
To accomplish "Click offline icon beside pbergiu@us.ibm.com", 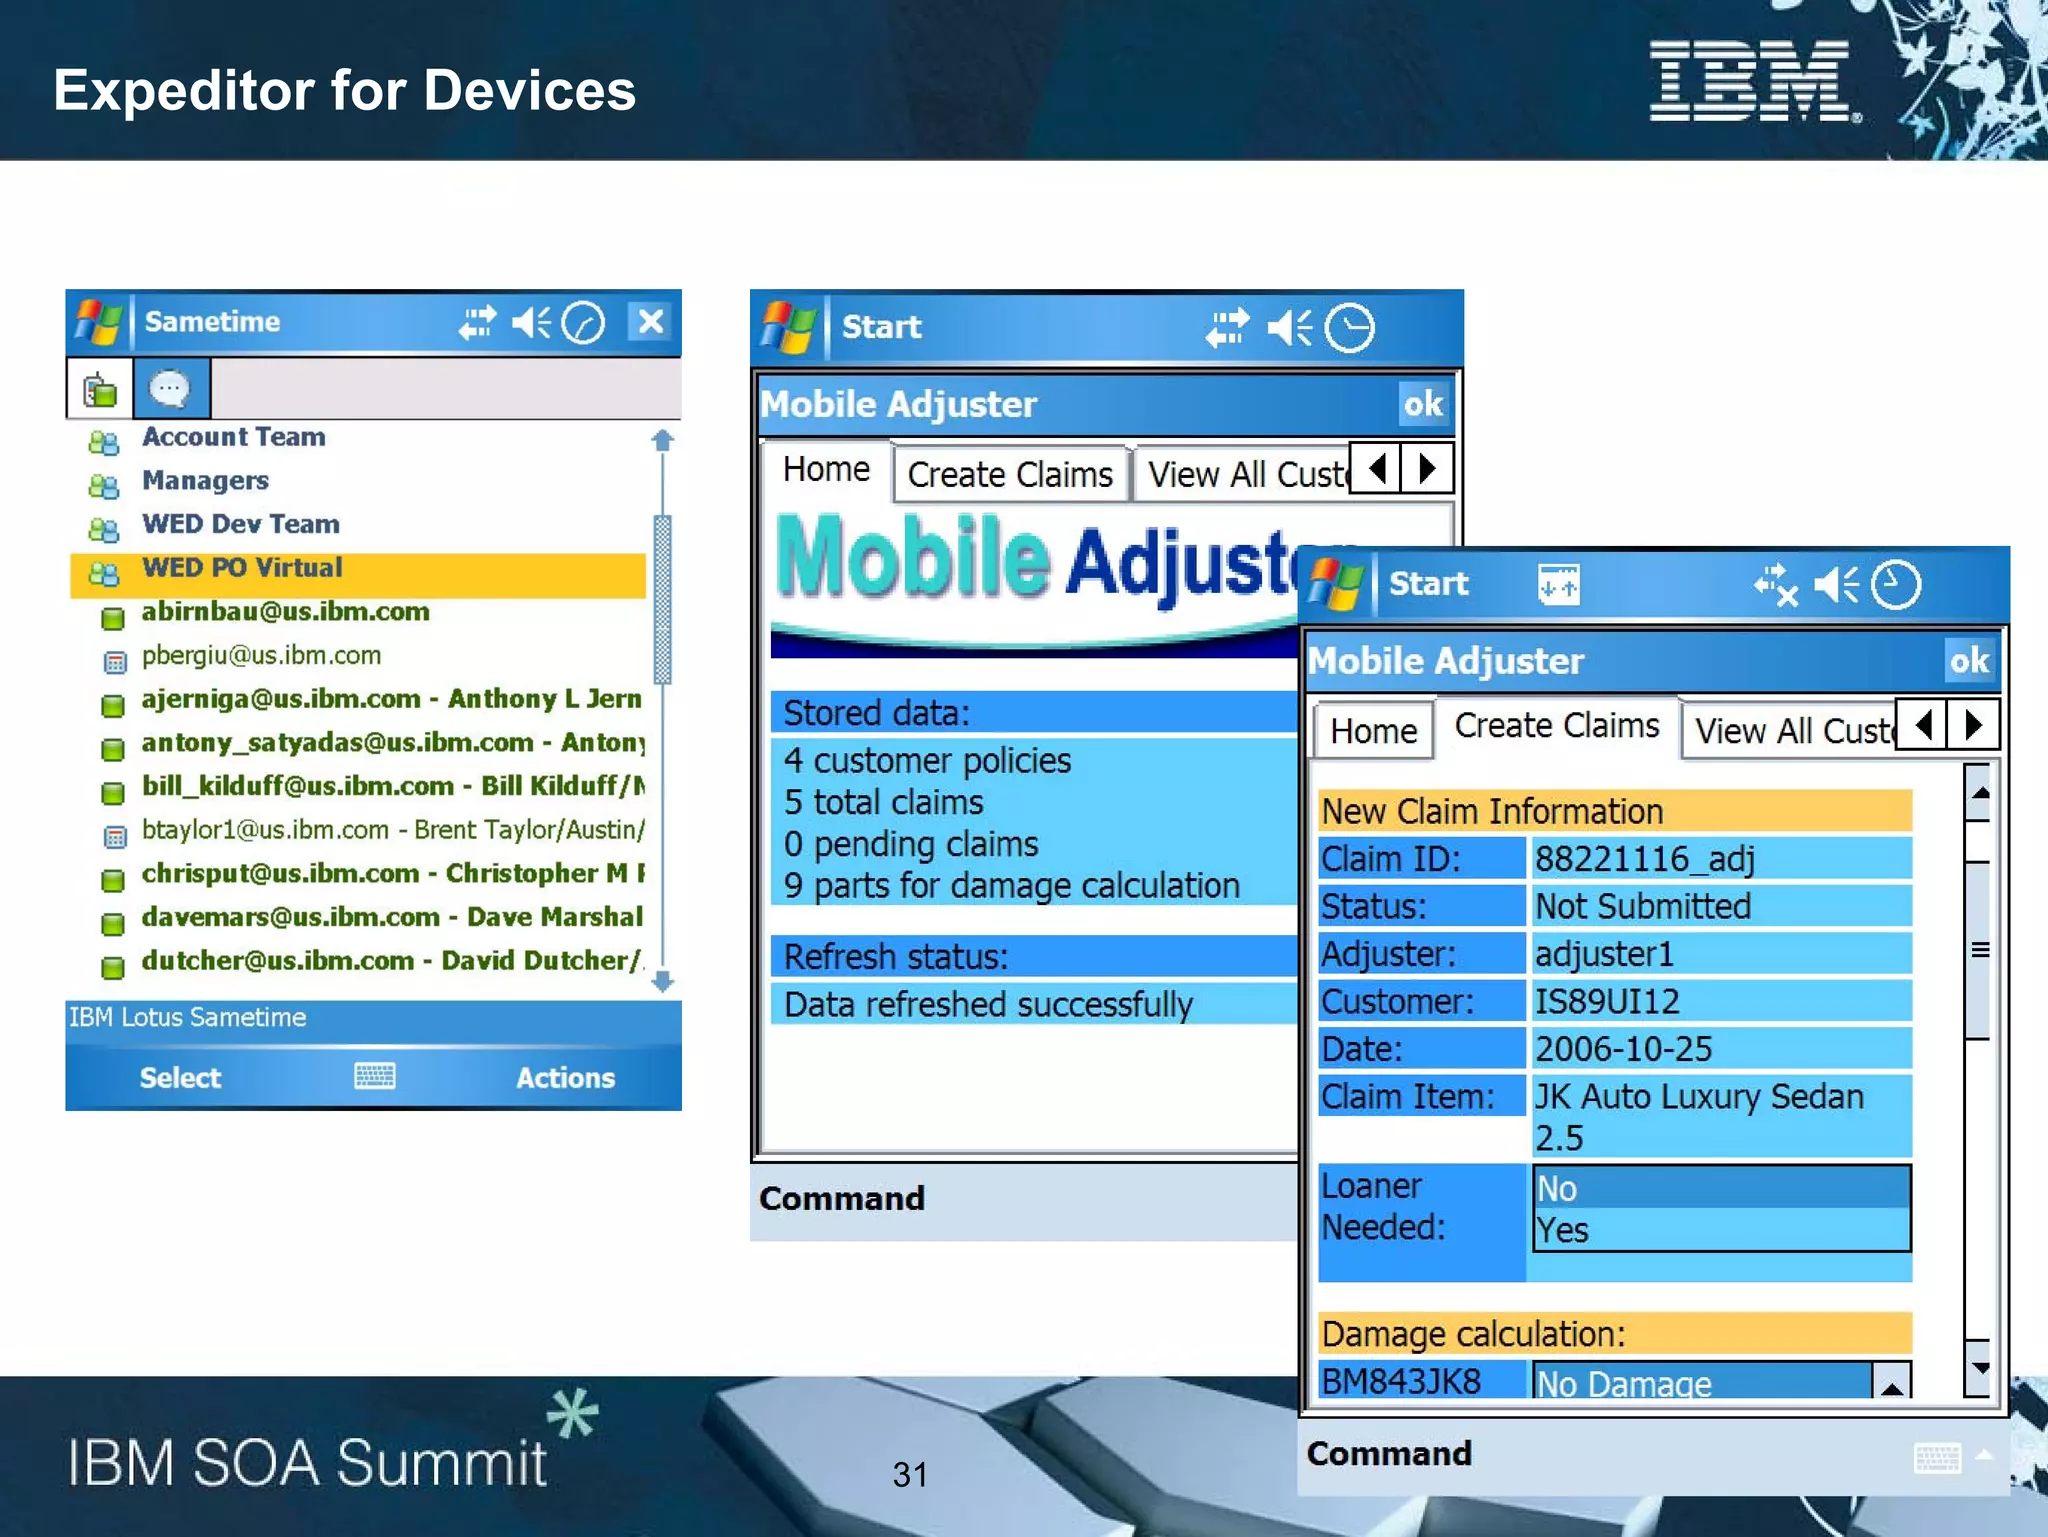I will point(115,662).
